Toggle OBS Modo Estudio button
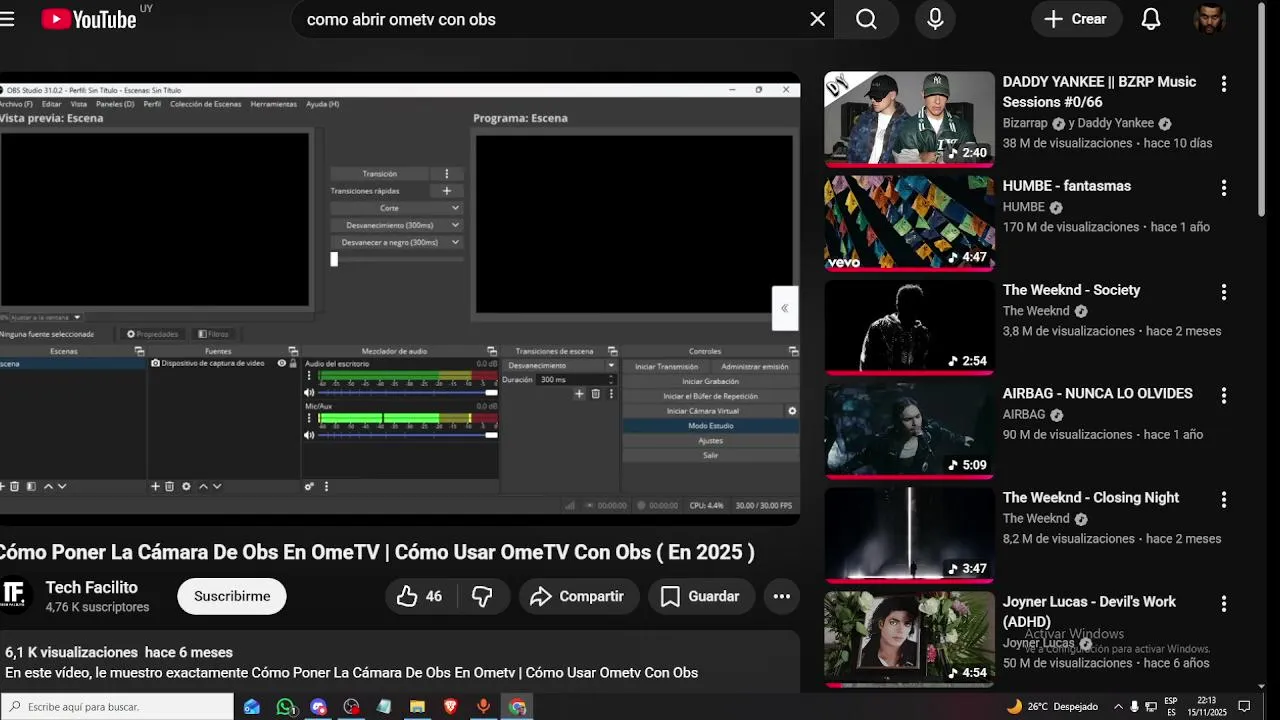Viewport: 1280px width, 720px height. point(710,426)
